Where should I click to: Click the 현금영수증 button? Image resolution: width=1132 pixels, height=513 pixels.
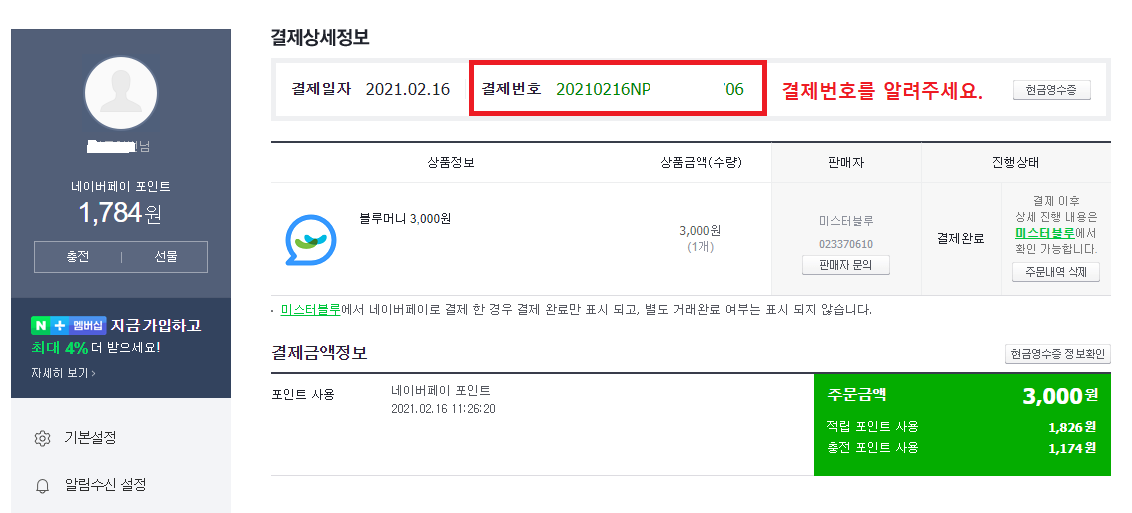point(1052,90)
